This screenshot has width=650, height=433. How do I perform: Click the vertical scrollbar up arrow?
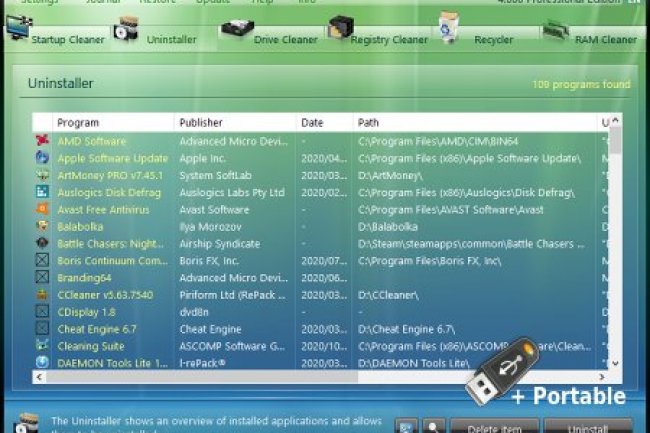pyautogui.click(x=616, y=120)
